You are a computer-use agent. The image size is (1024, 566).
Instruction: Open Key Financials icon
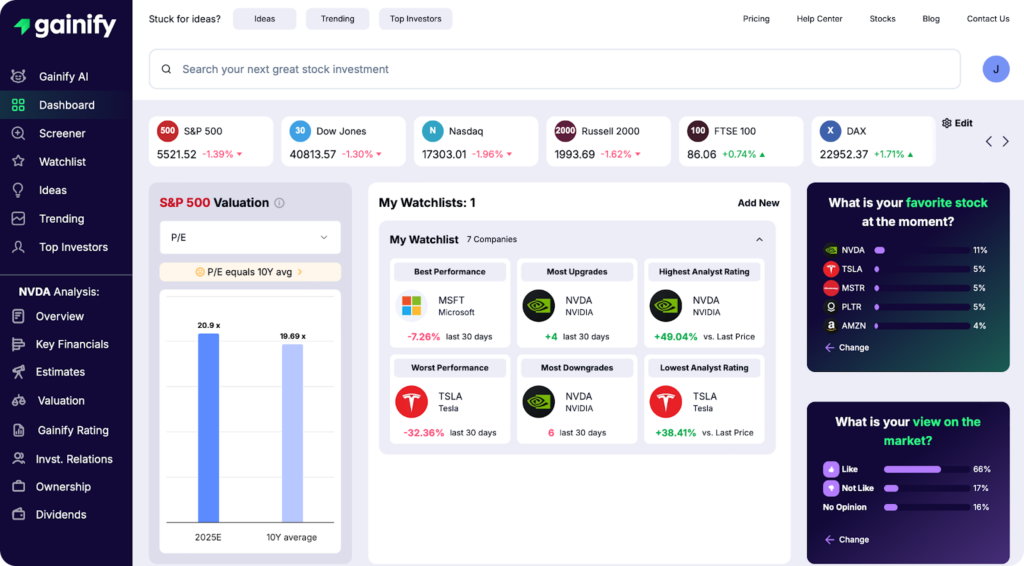(x=18, y=344)
